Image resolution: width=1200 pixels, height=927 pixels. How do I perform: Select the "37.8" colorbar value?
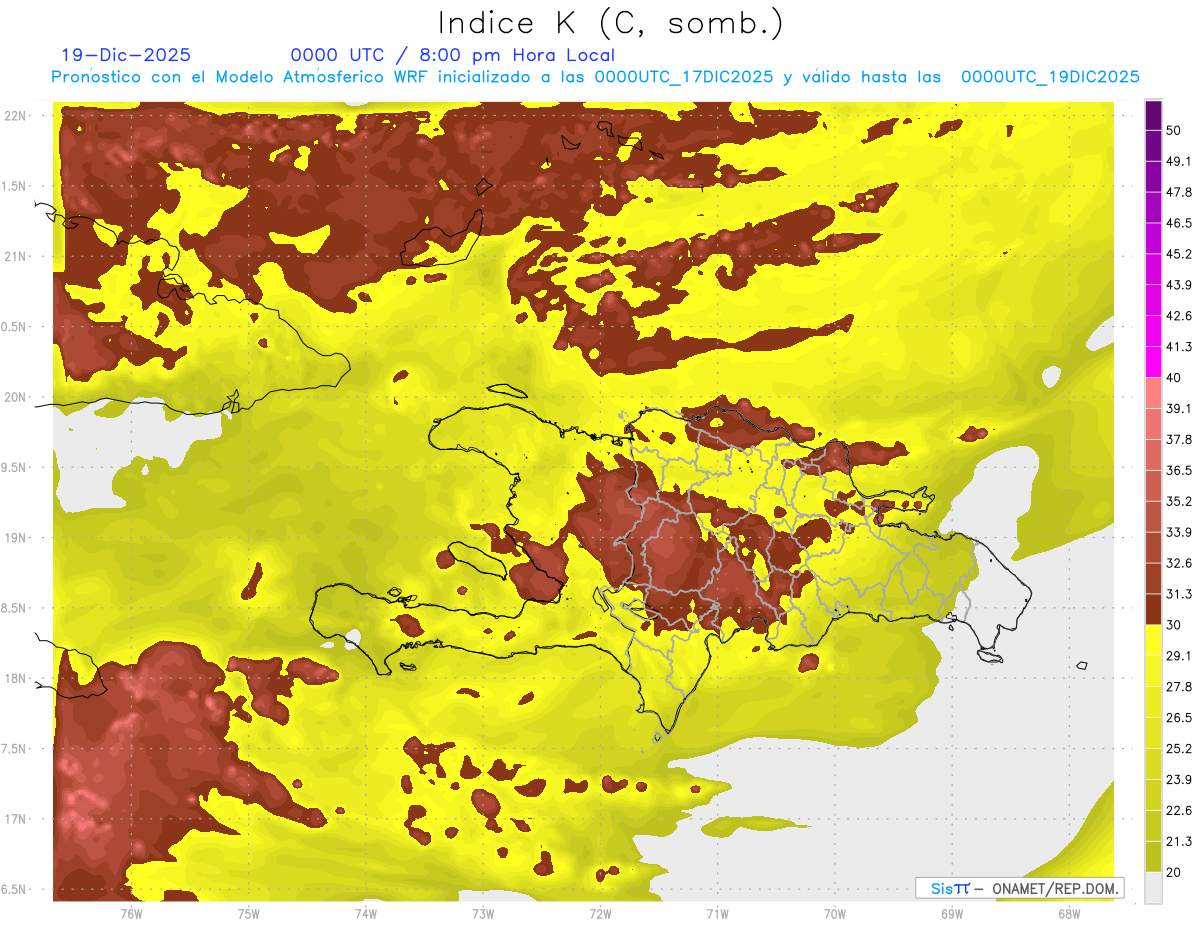[1179, 440]
